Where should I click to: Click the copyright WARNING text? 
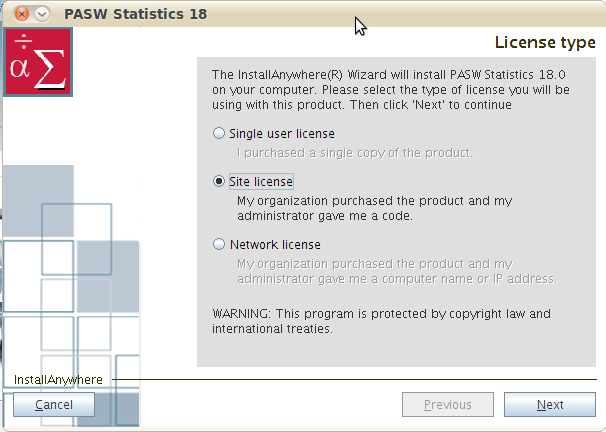click(x=381, y=321)
